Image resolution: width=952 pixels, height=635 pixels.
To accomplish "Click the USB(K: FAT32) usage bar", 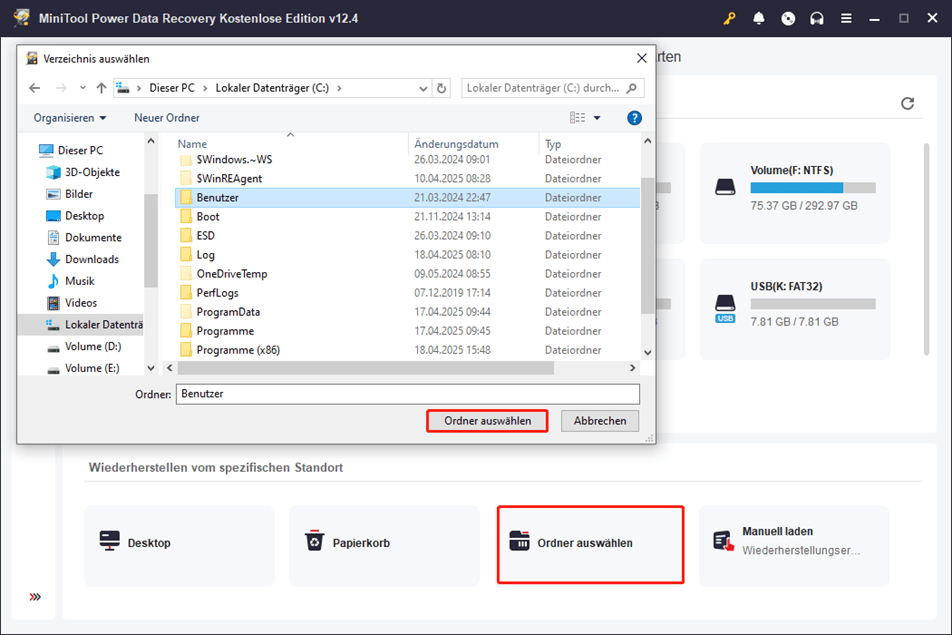I will (x=813, y=304).
